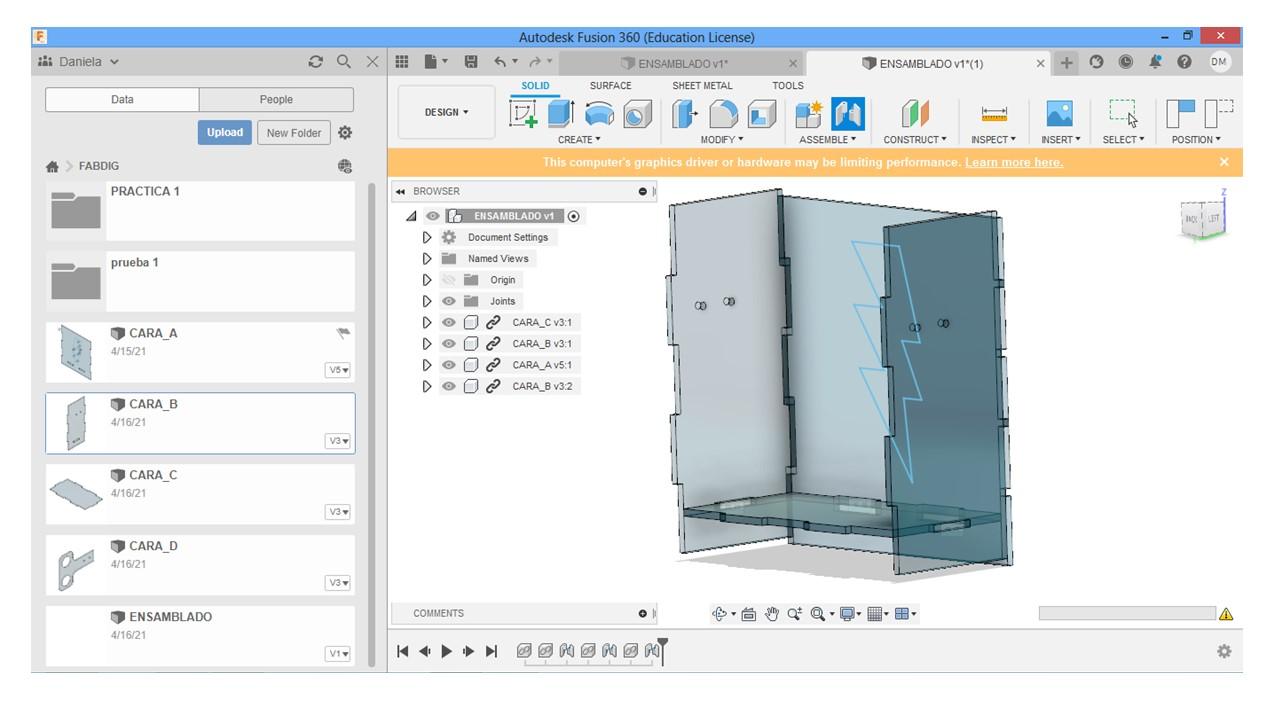This screenshot has height=720, width=1280.
Task: Click the Press Pull modify icon
Action: coord(685,114)
